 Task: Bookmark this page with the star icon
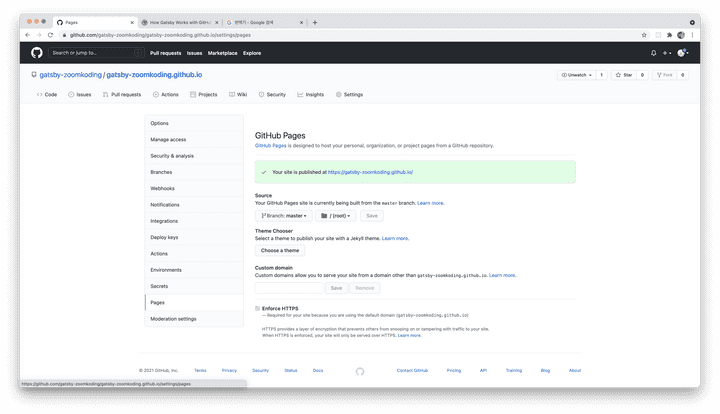point(644,35)
